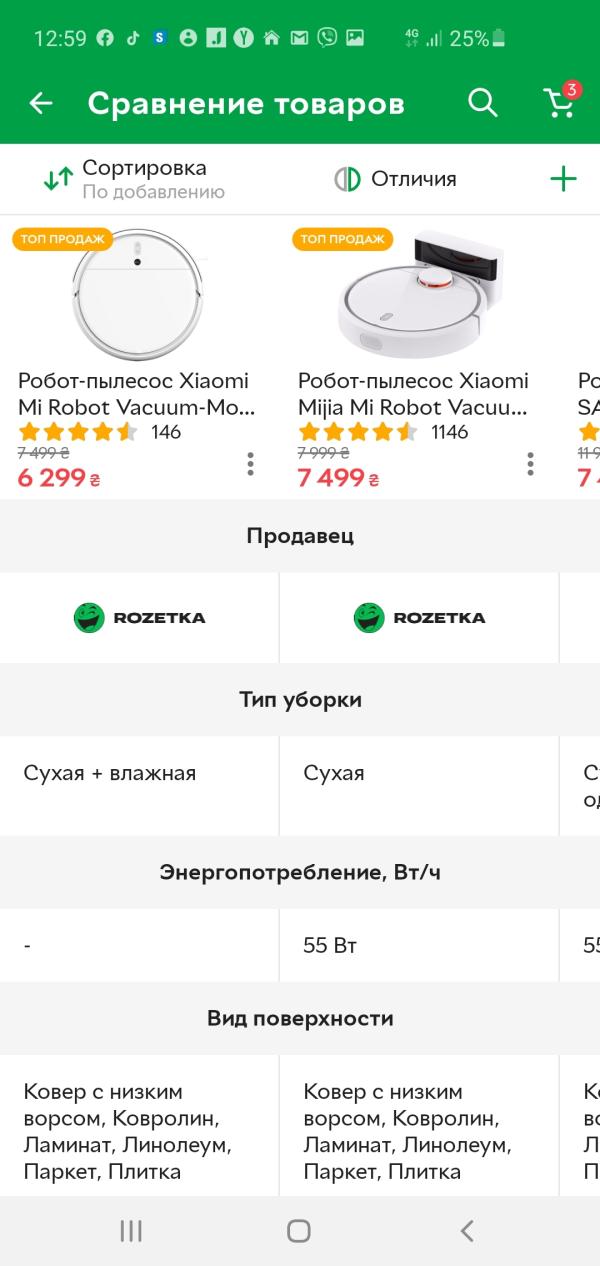Tap Android home navigation button
The width and height of the screenshot is (600, 1266).
tap(298, 1231)
